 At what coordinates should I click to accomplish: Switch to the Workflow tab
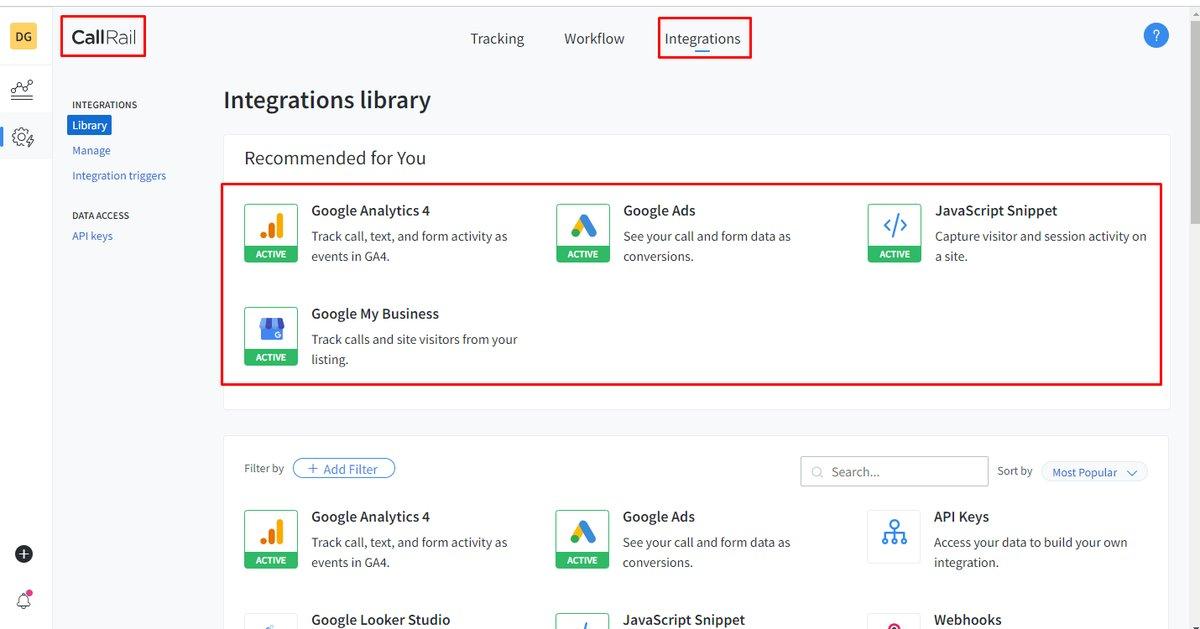point(594,39)
